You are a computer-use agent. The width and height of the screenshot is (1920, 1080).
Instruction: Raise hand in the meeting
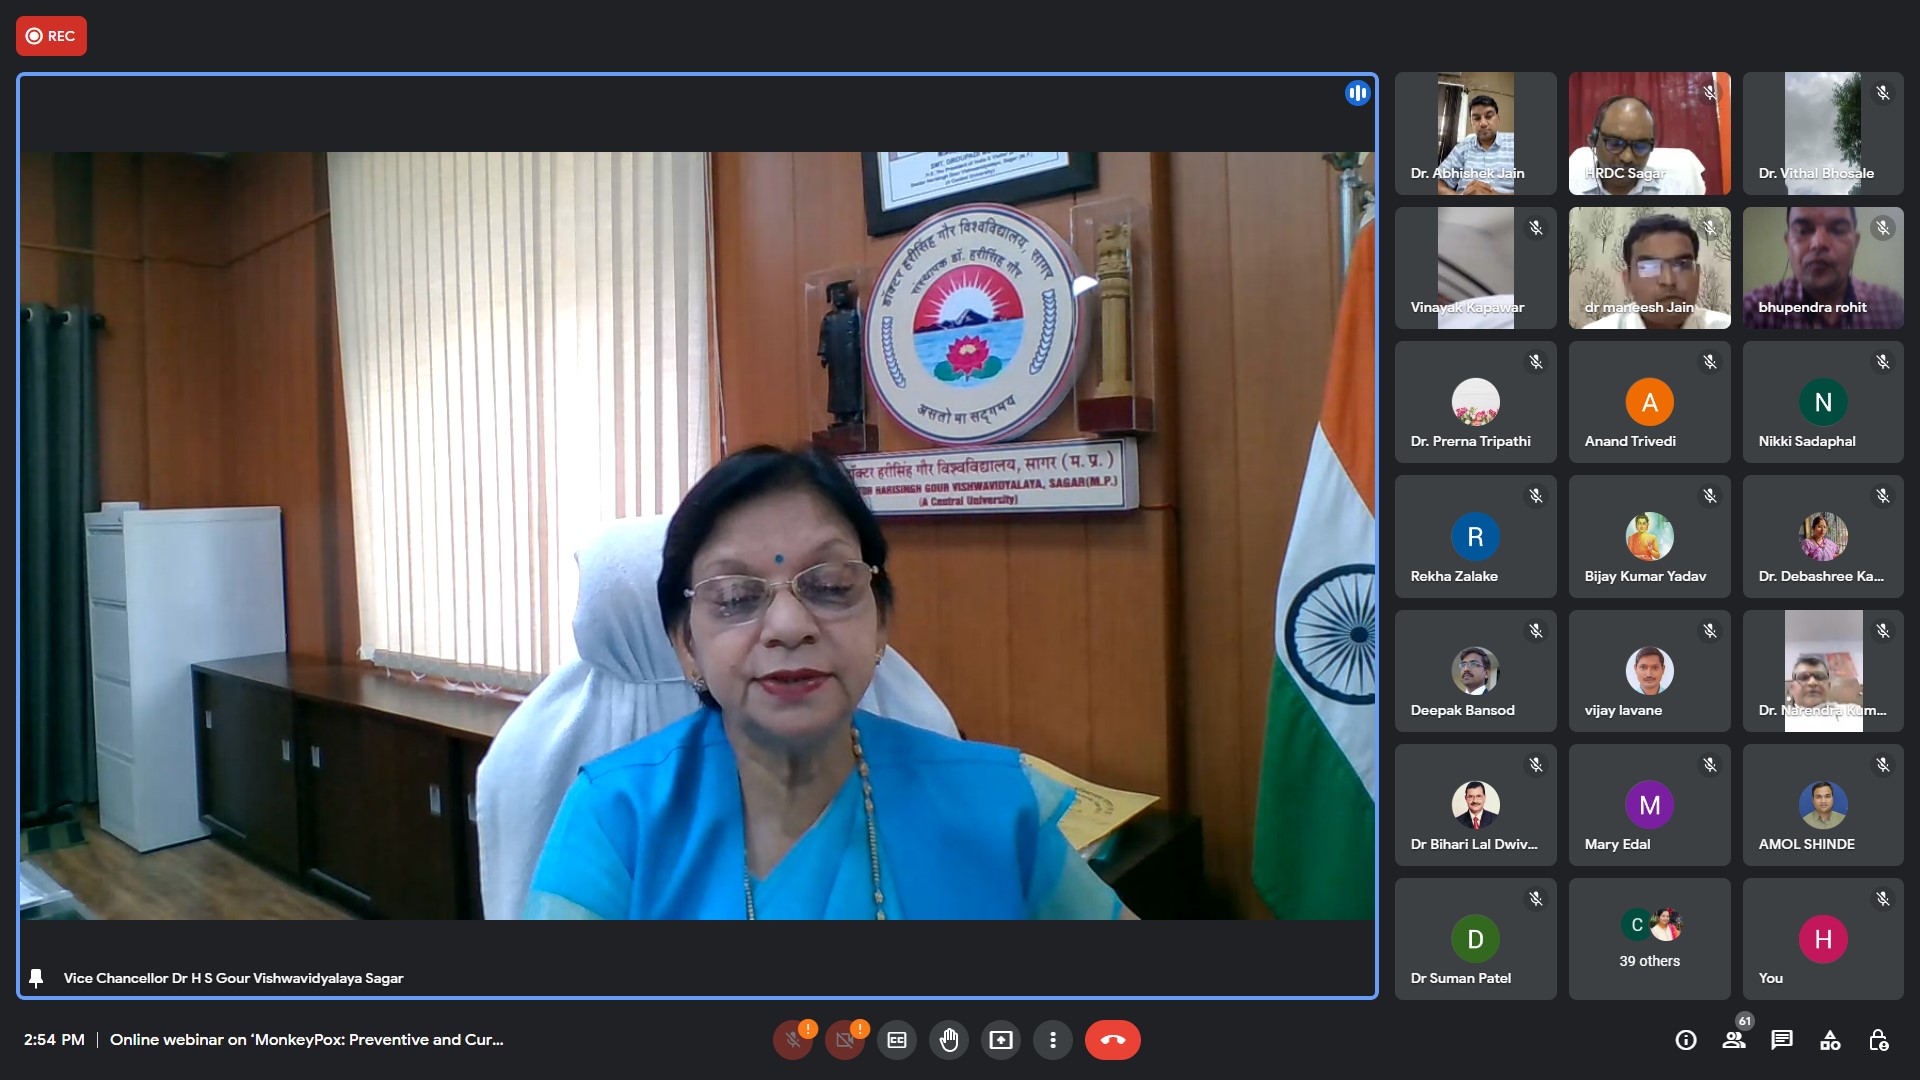click(949, 1040)
